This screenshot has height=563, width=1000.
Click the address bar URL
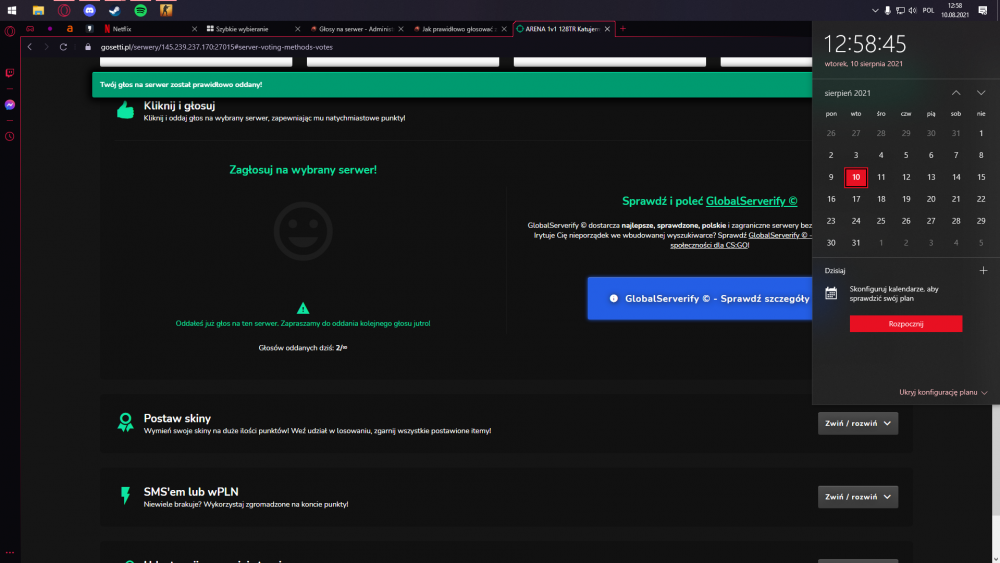(217, 47)
